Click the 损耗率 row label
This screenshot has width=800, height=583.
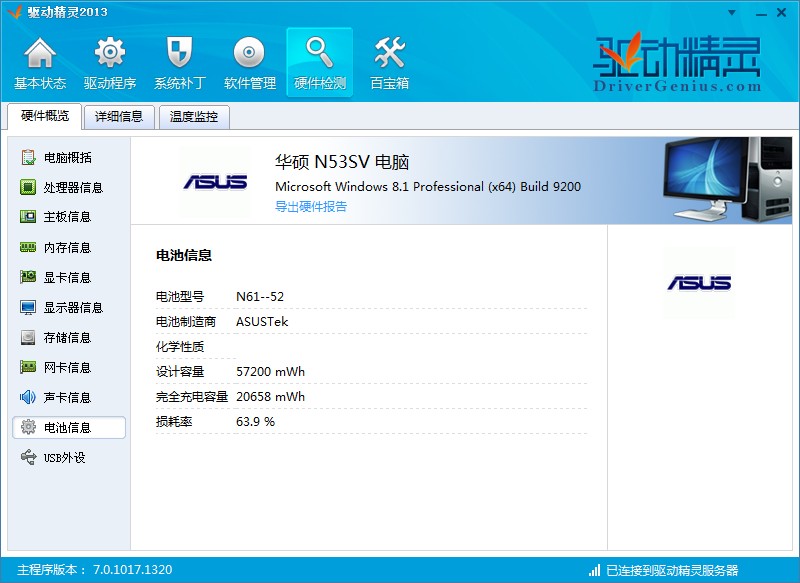click(174, 421)
